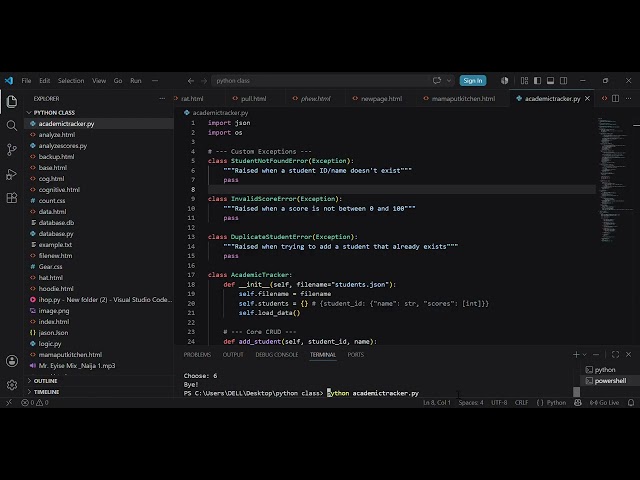The image size is (640, 480).
Task: Open the File menu
Action: pos(27,81)
